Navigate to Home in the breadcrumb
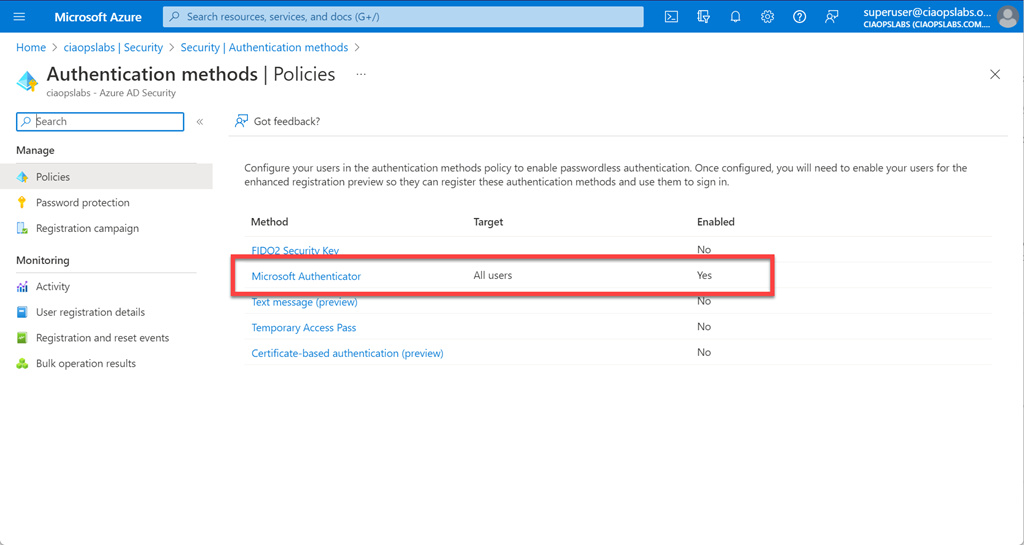Image resolution: width=1024 pixels, height=545 pixels. (31, 48)
